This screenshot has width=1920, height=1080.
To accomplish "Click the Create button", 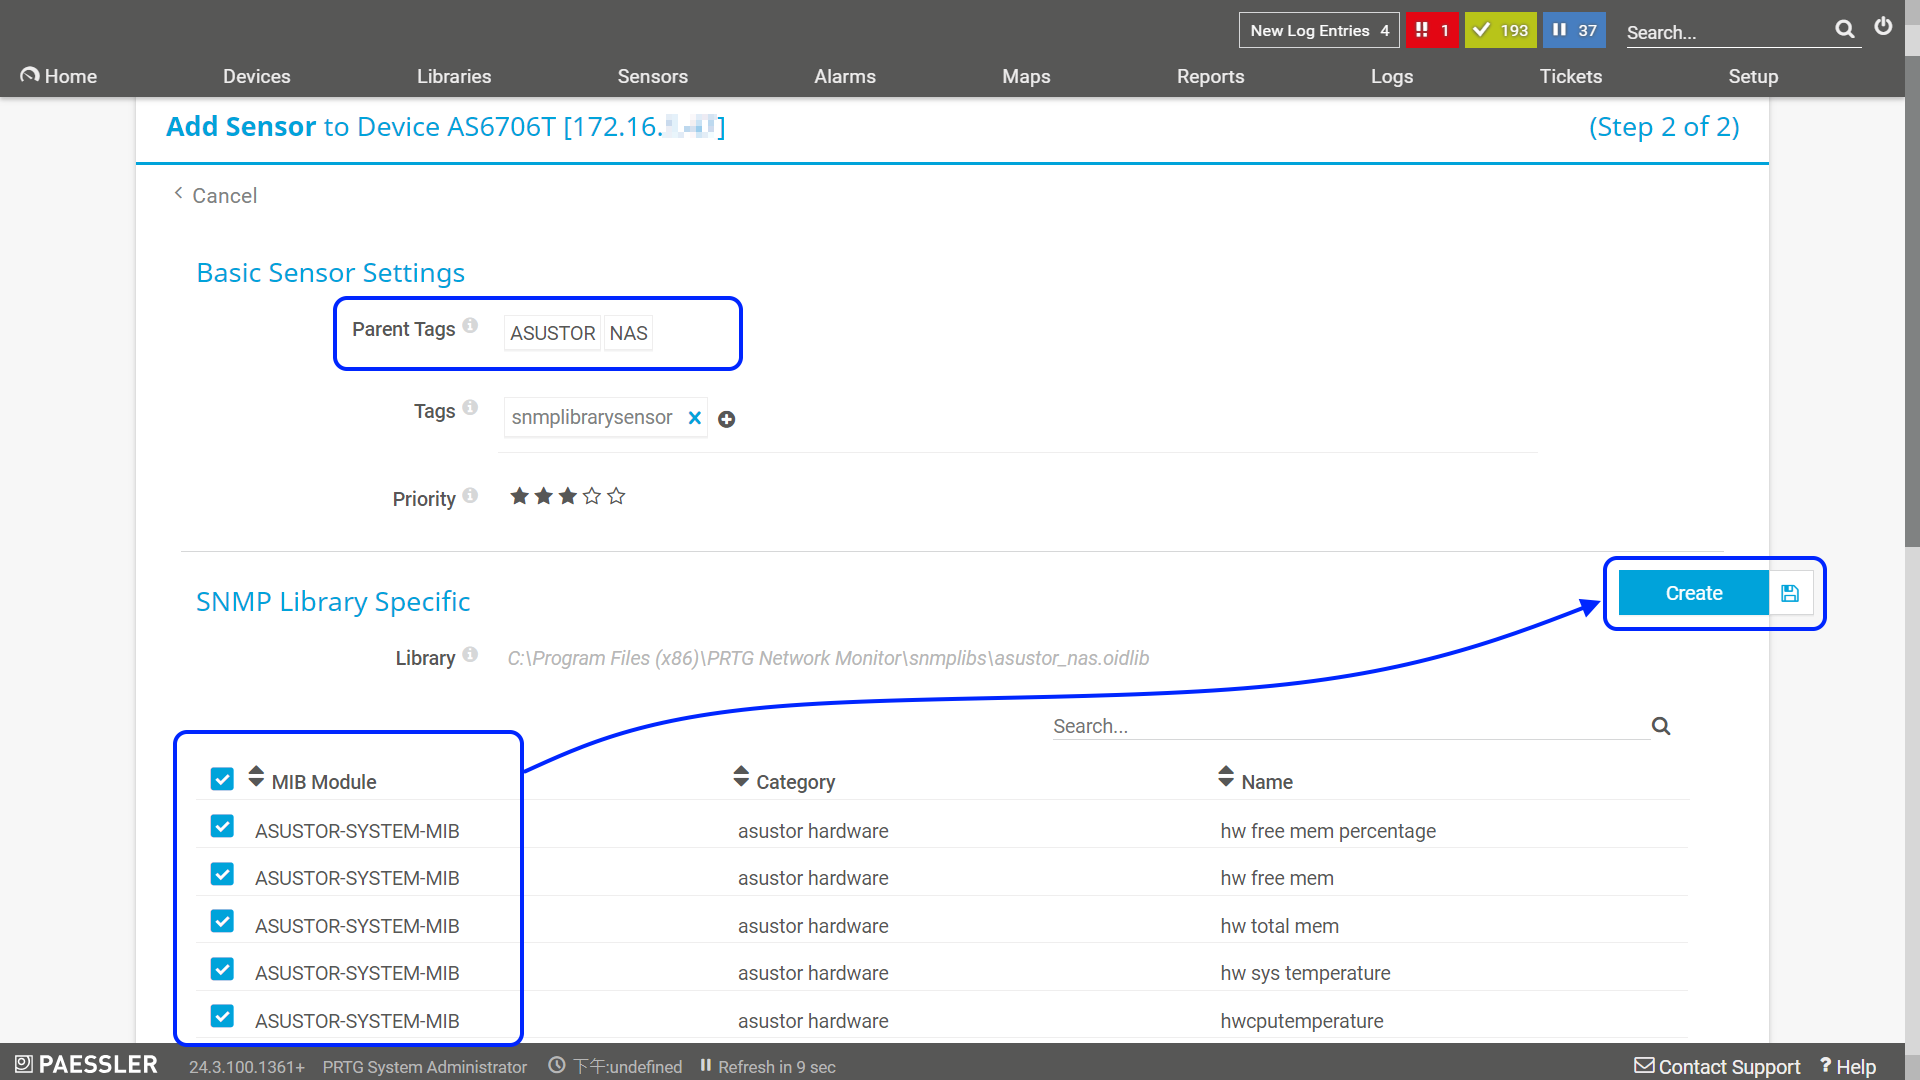I will click(x=1694, y=593).
